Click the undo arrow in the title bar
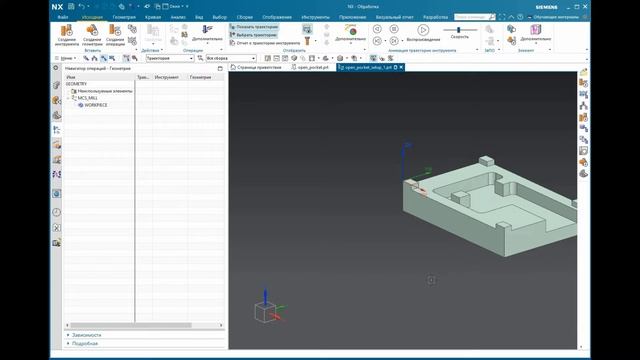 (82, 7)
